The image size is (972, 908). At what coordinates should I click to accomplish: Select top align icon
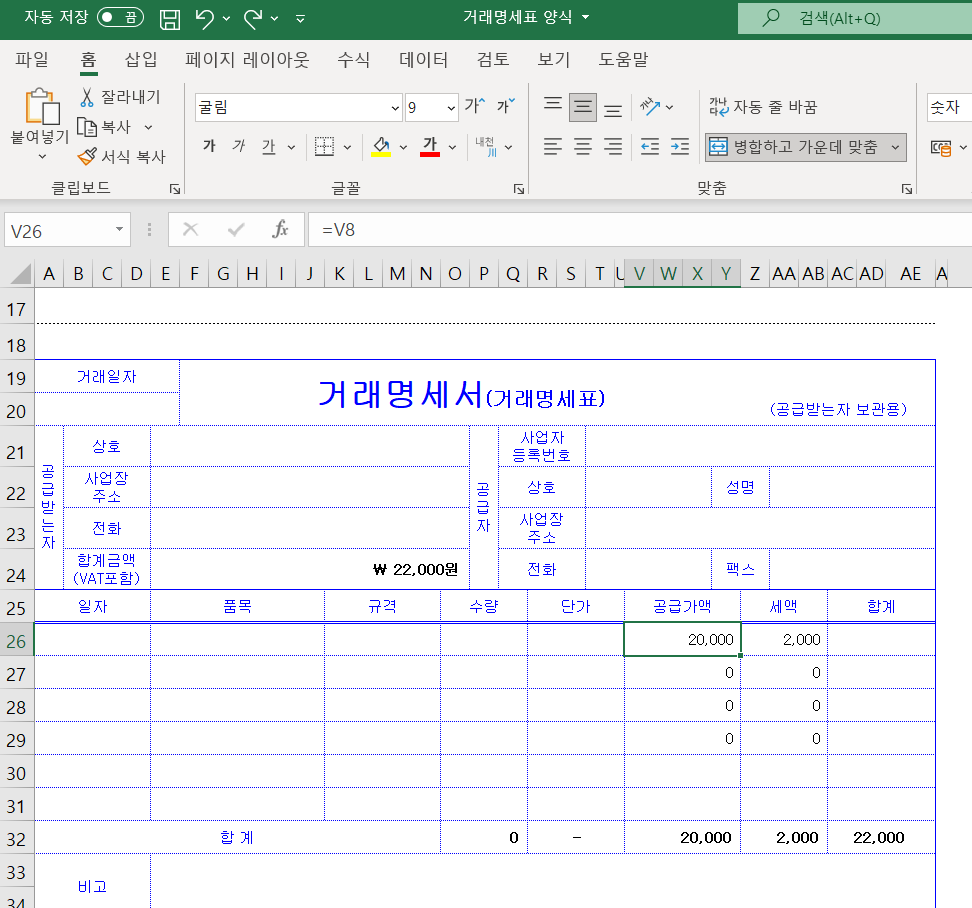(553, 106)
